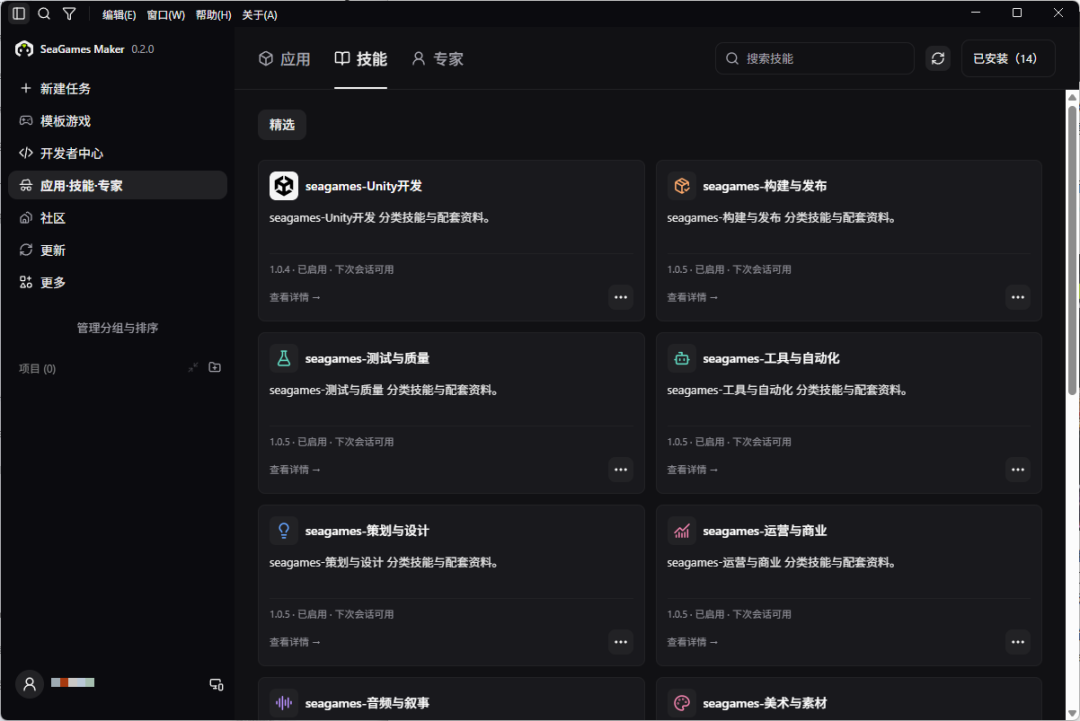Click the seagames-音频与叙事 card title
This screenshot has width=1080, height=721.
pos(367,703)
